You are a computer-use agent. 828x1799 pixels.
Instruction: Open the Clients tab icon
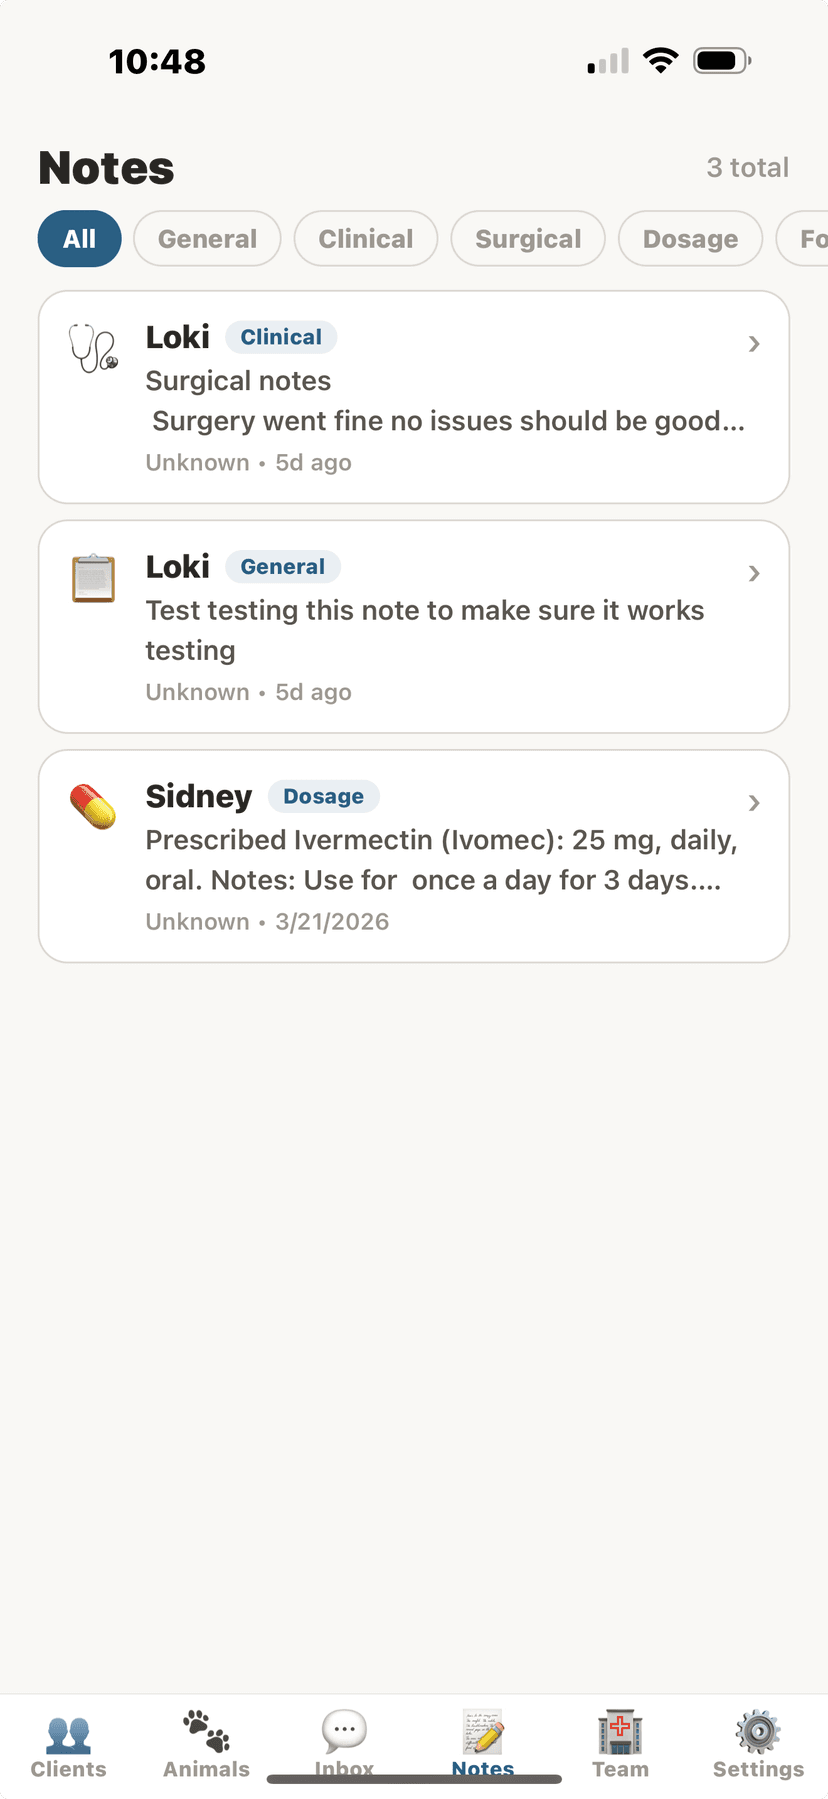click(x=68, y=1734)
